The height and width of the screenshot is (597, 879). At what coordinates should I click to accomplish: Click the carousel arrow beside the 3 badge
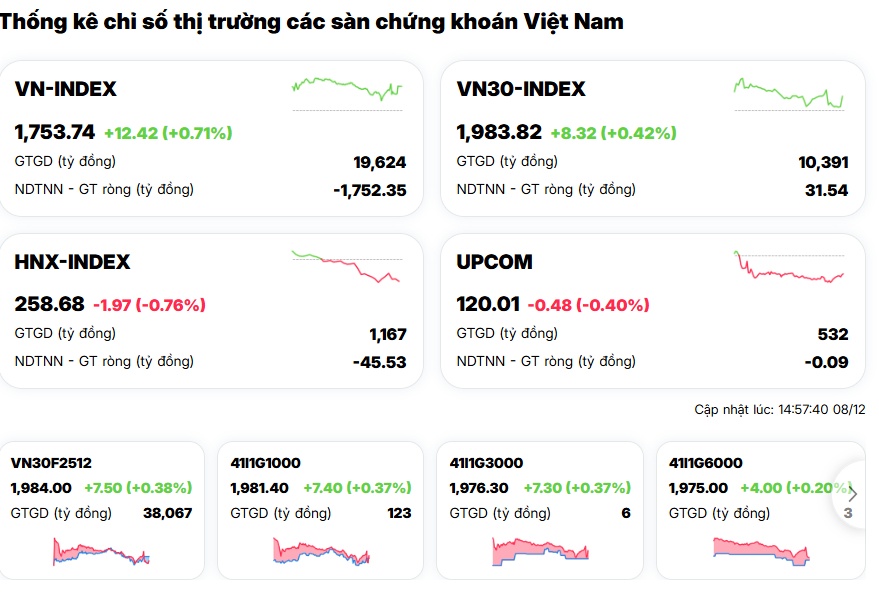(854, 492)
